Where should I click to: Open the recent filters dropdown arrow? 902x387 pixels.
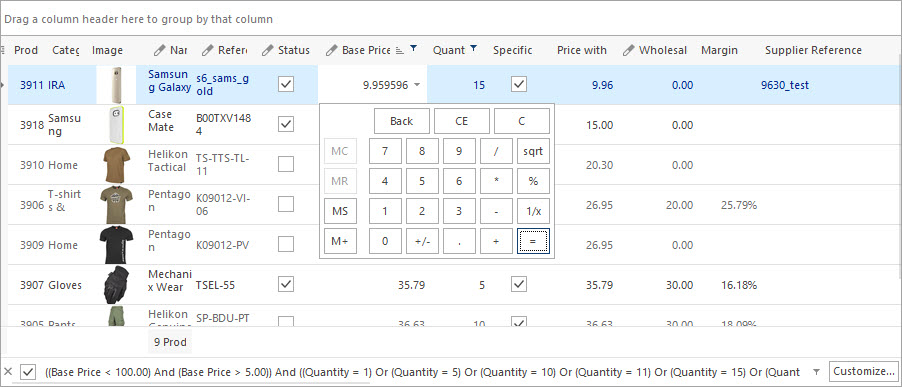pos(816,372)
